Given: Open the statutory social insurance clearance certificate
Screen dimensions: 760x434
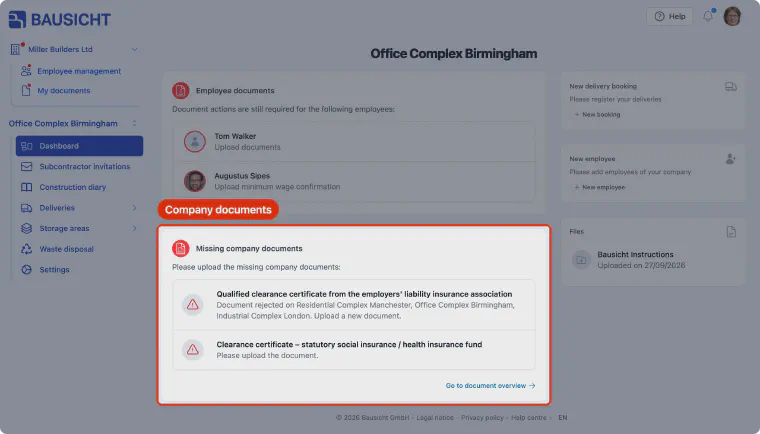Looking at the screenshot, I should point(354,350).
